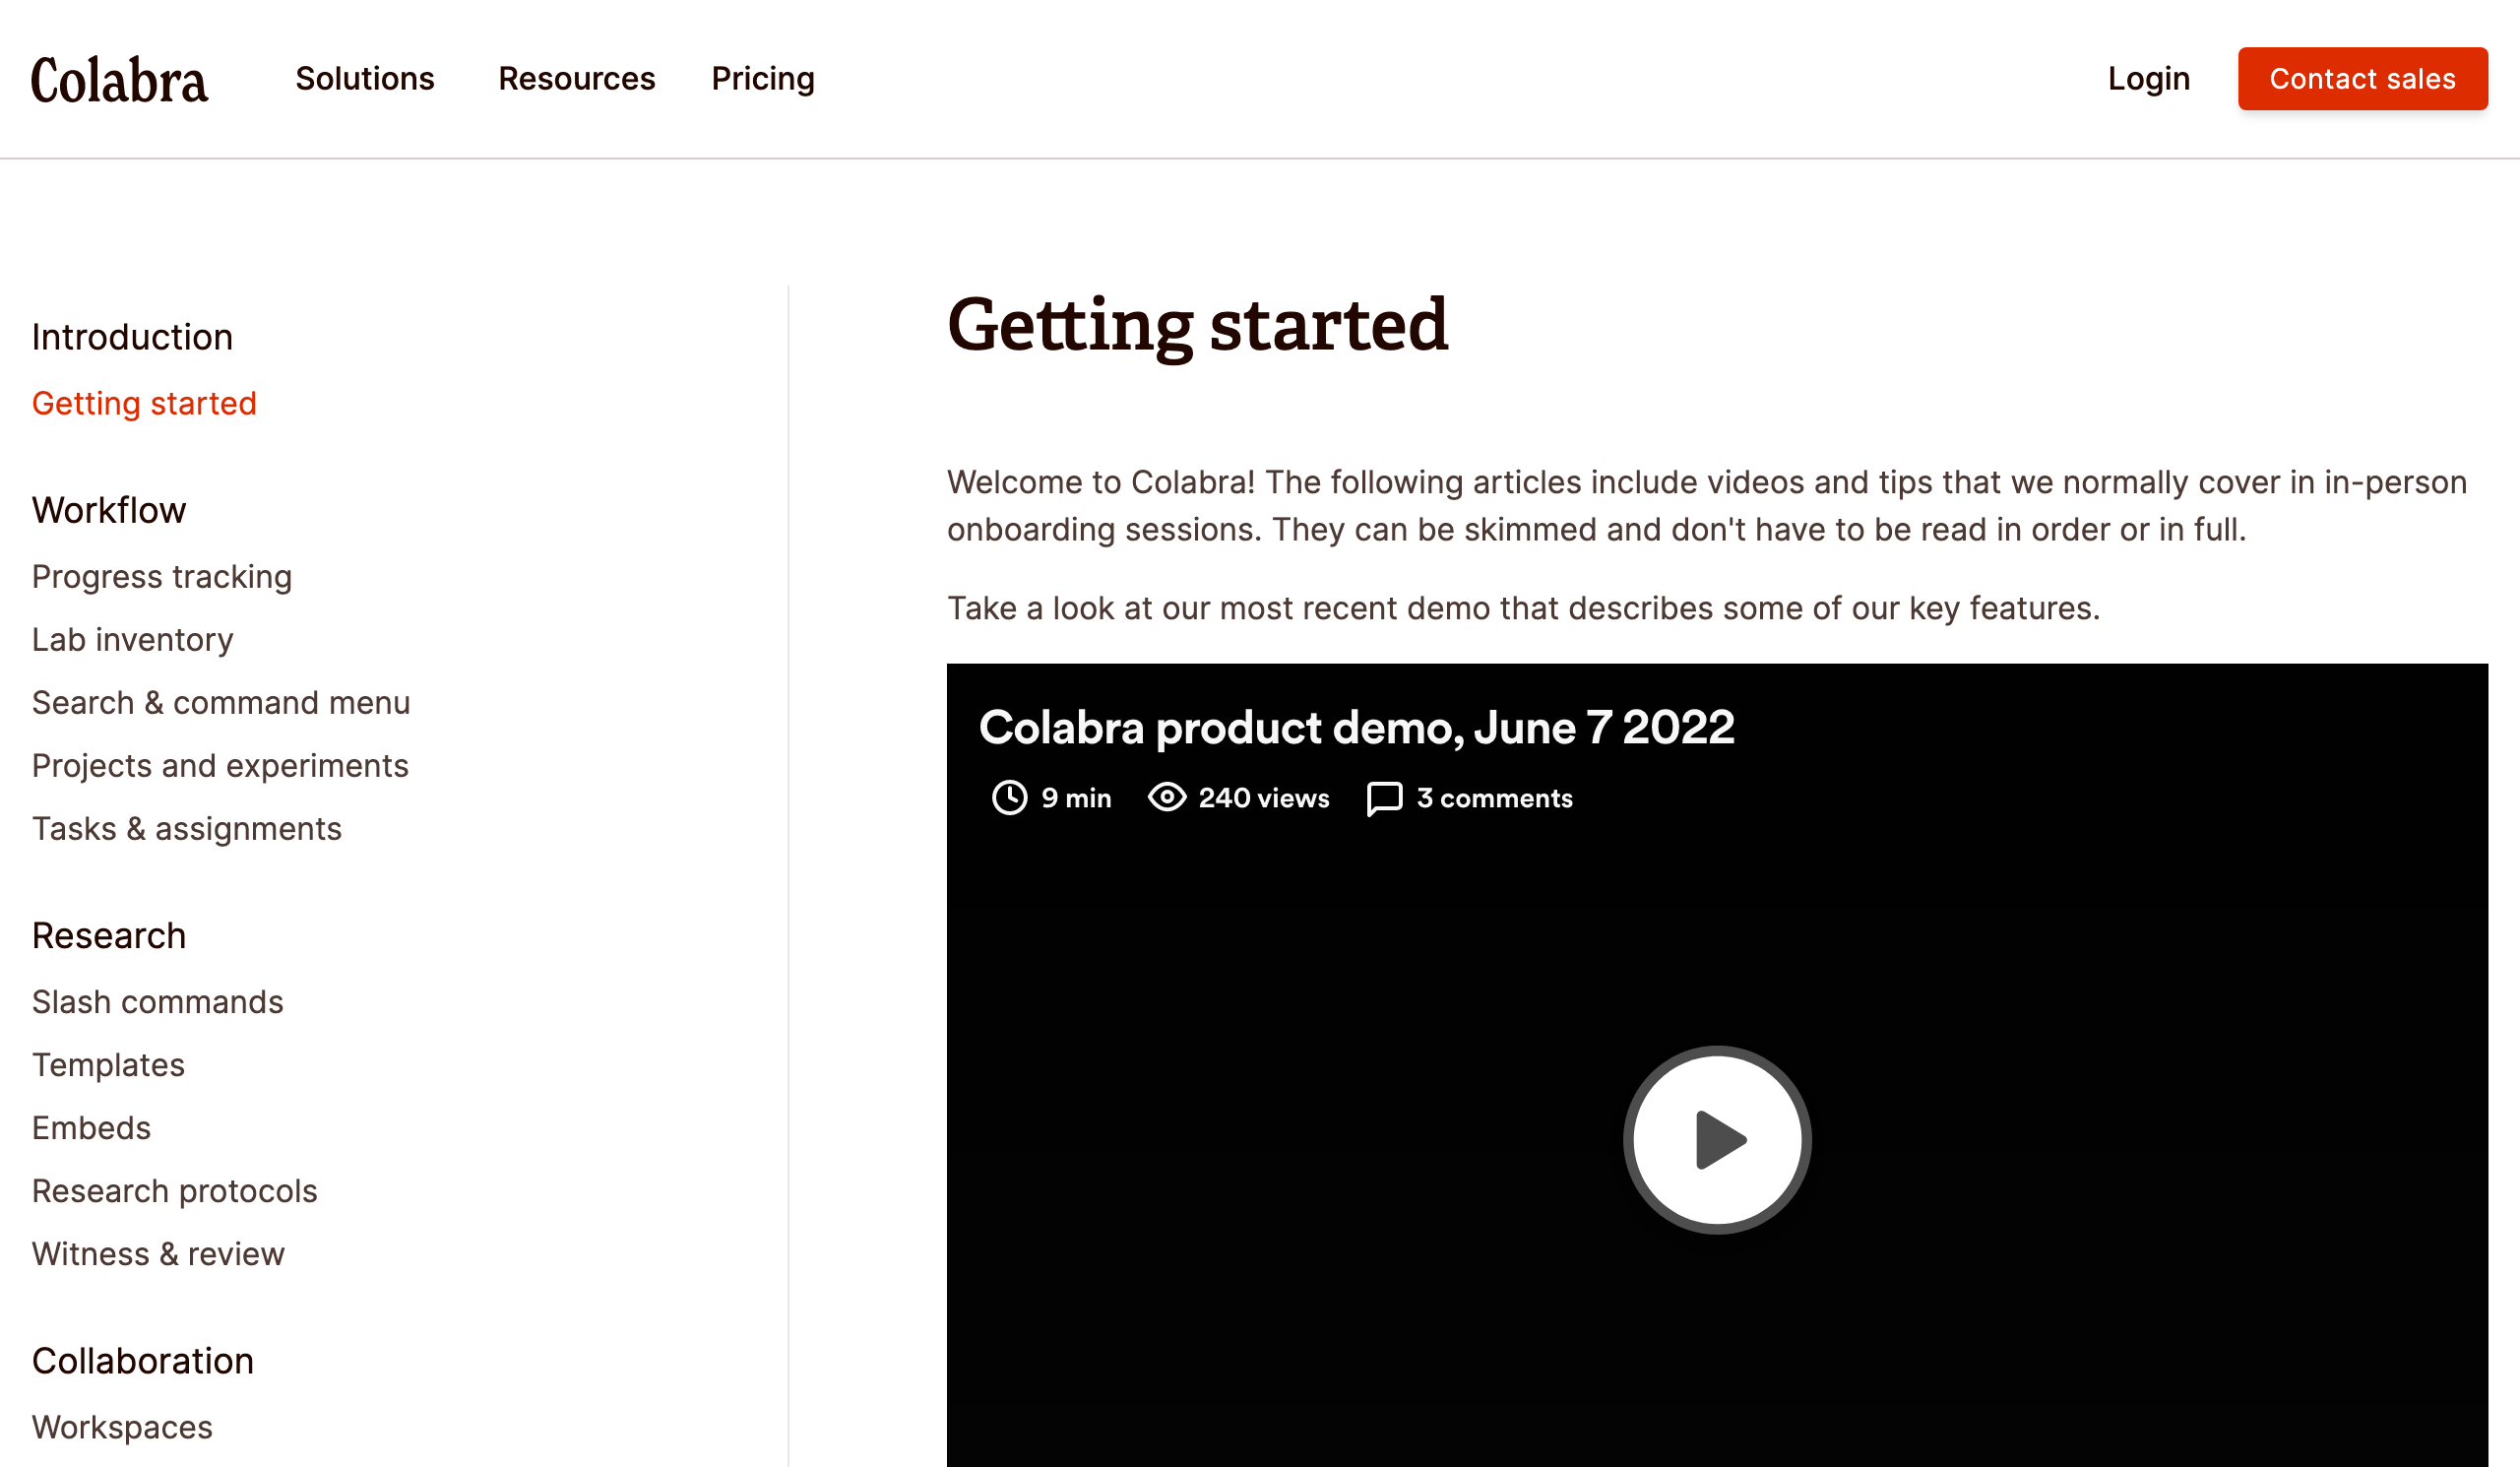Open the Lab inventory article

[133, 640]
